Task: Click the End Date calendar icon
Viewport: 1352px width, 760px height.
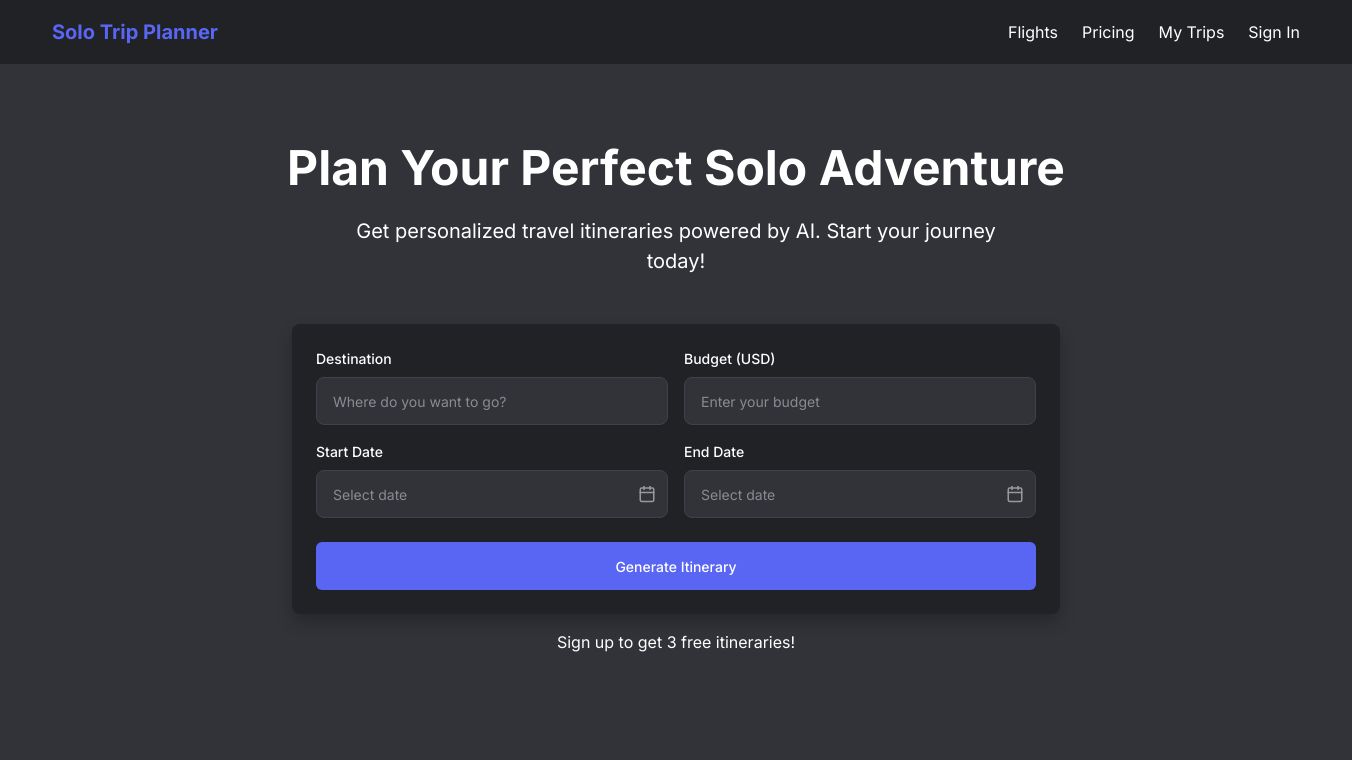Action: click(1015, 494)
